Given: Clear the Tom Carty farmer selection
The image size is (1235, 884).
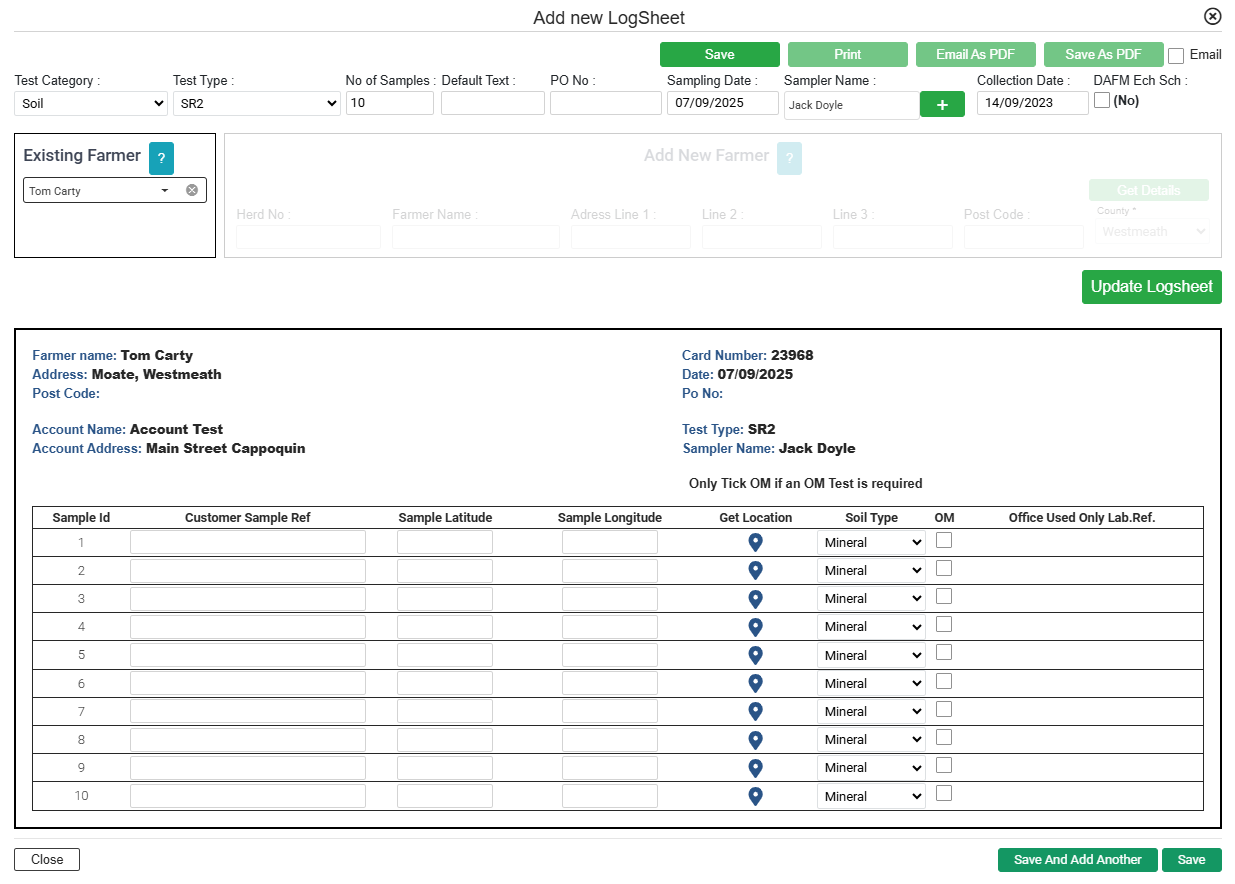Looking at the screenshot, I should tap(192, 190).
